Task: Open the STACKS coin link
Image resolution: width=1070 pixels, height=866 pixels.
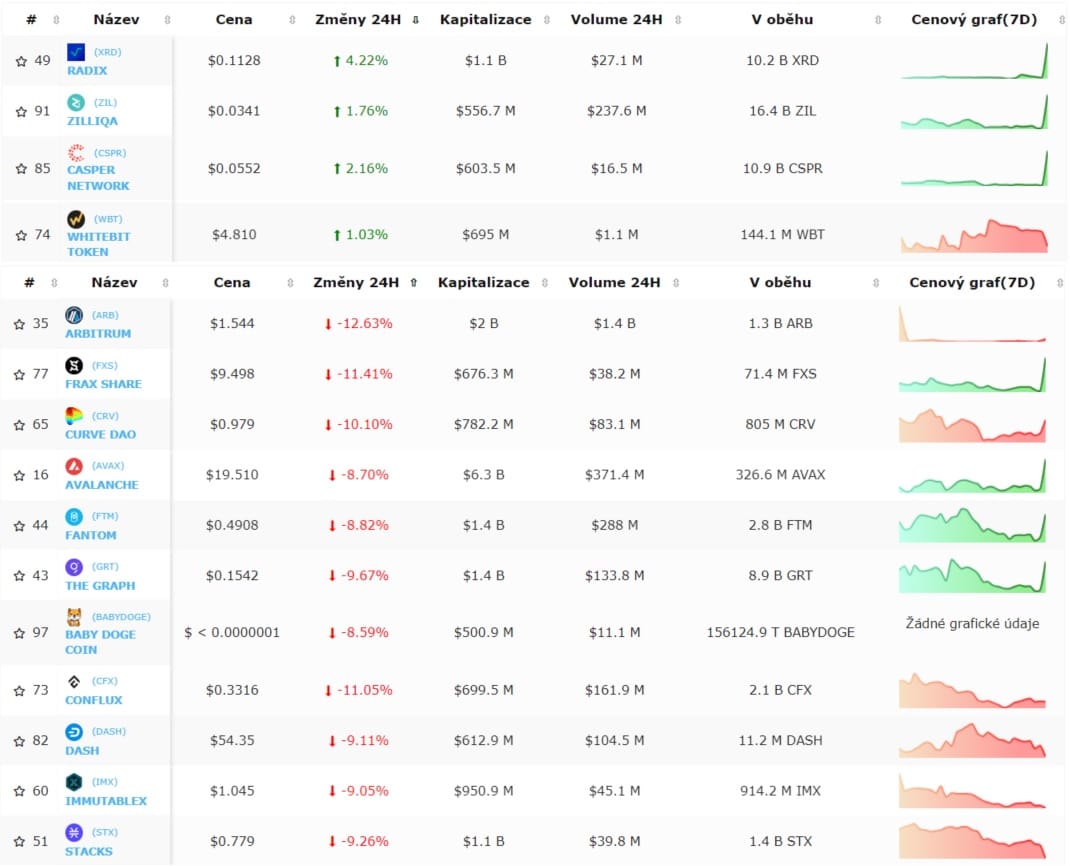Action: coord(89,852)
